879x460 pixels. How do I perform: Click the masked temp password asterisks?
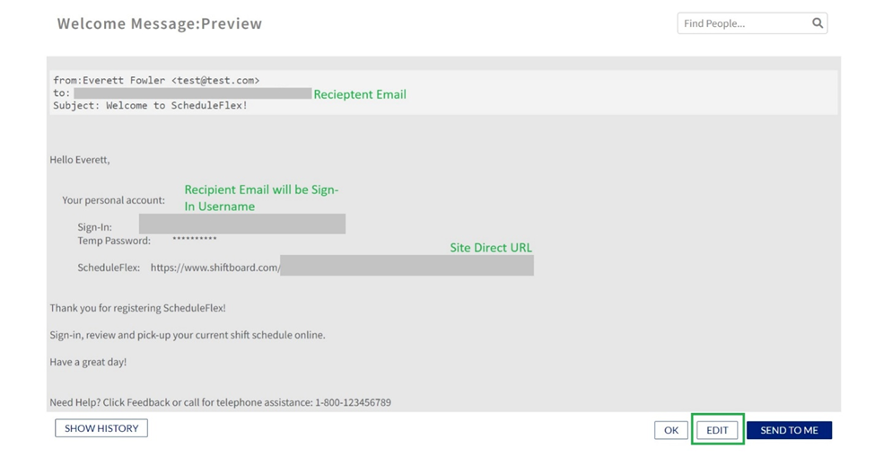click(195, 239)
